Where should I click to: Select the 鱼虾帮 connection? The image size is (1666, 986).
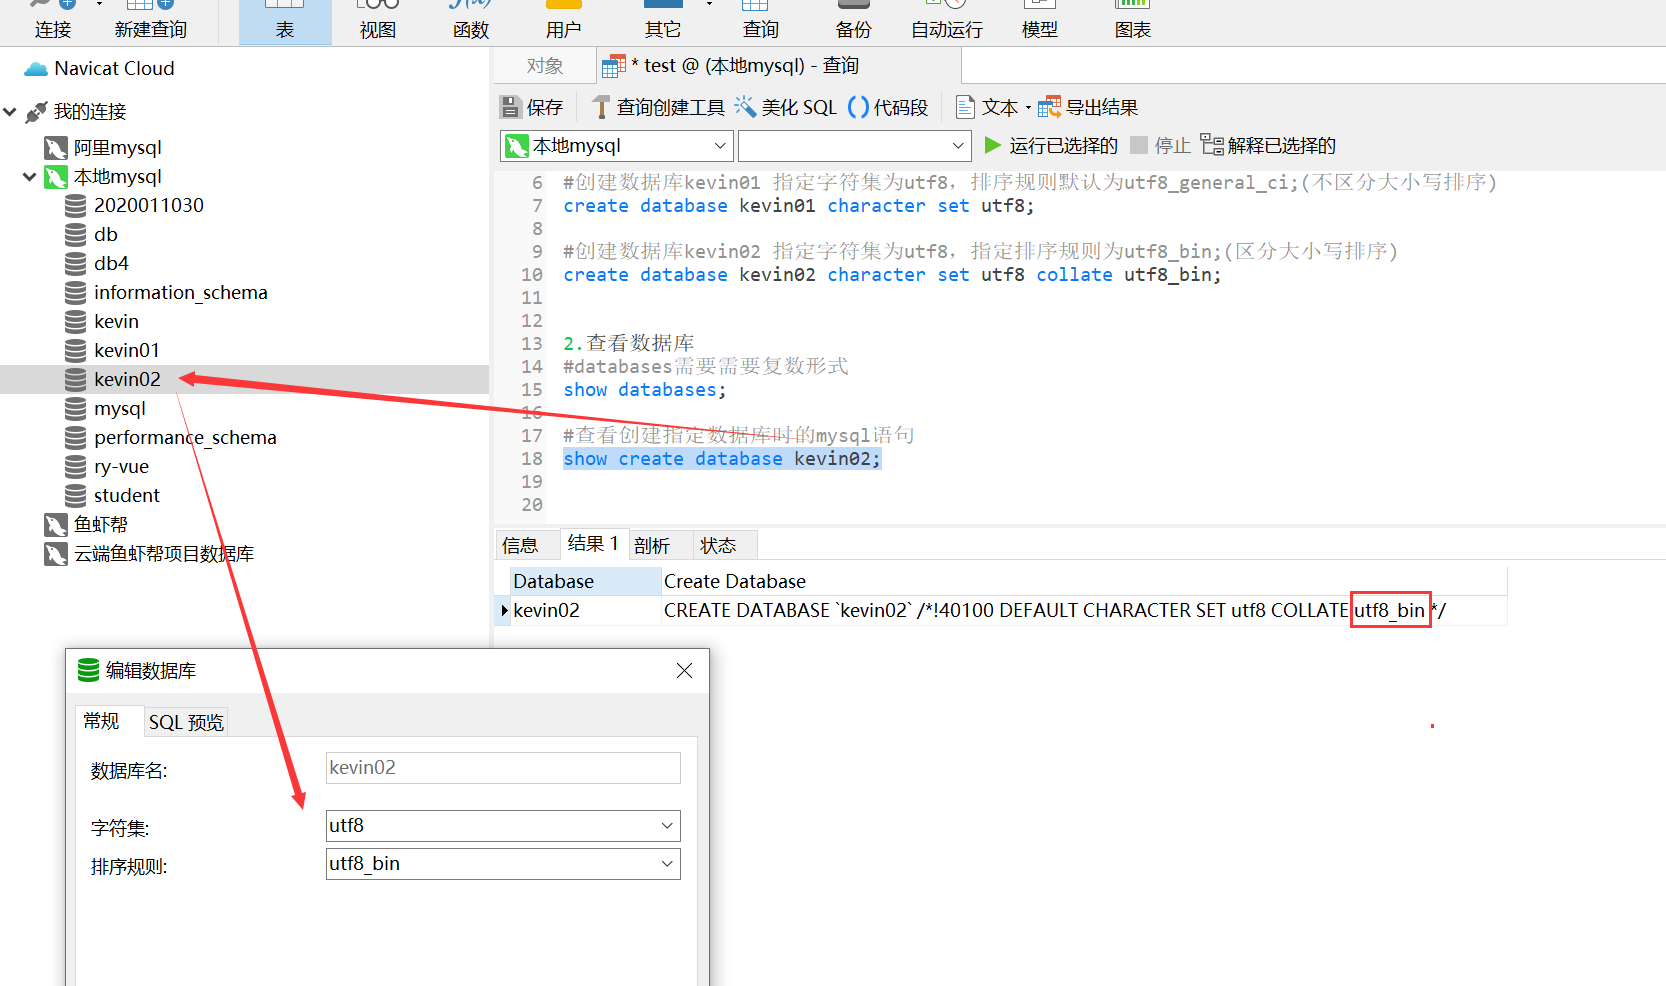[x=100, y=525]
